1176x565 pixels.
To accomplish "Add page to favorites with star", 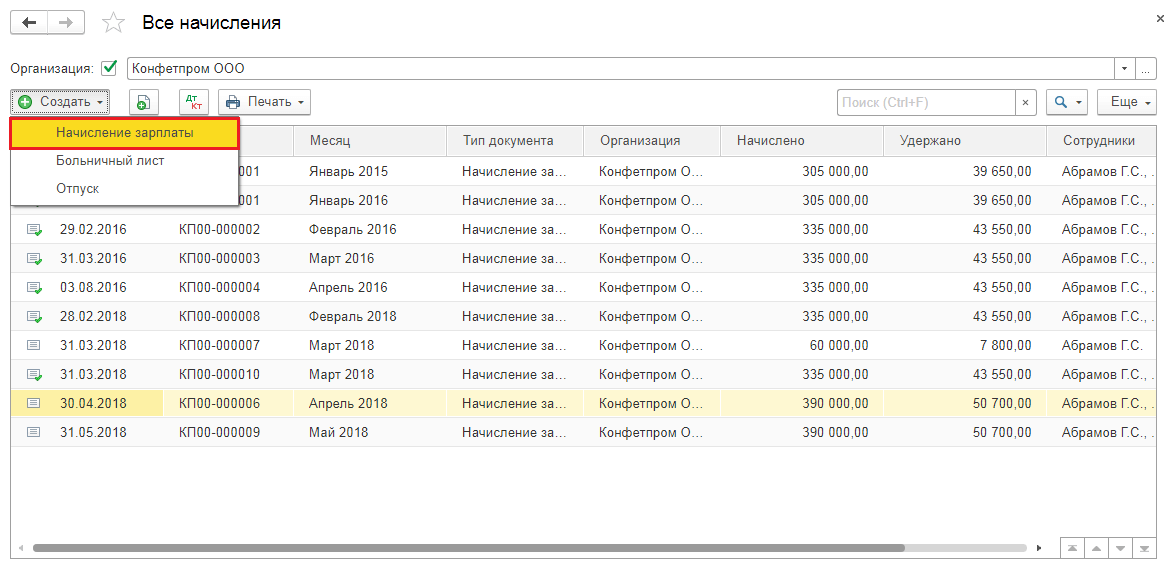I will pos(115,22).
